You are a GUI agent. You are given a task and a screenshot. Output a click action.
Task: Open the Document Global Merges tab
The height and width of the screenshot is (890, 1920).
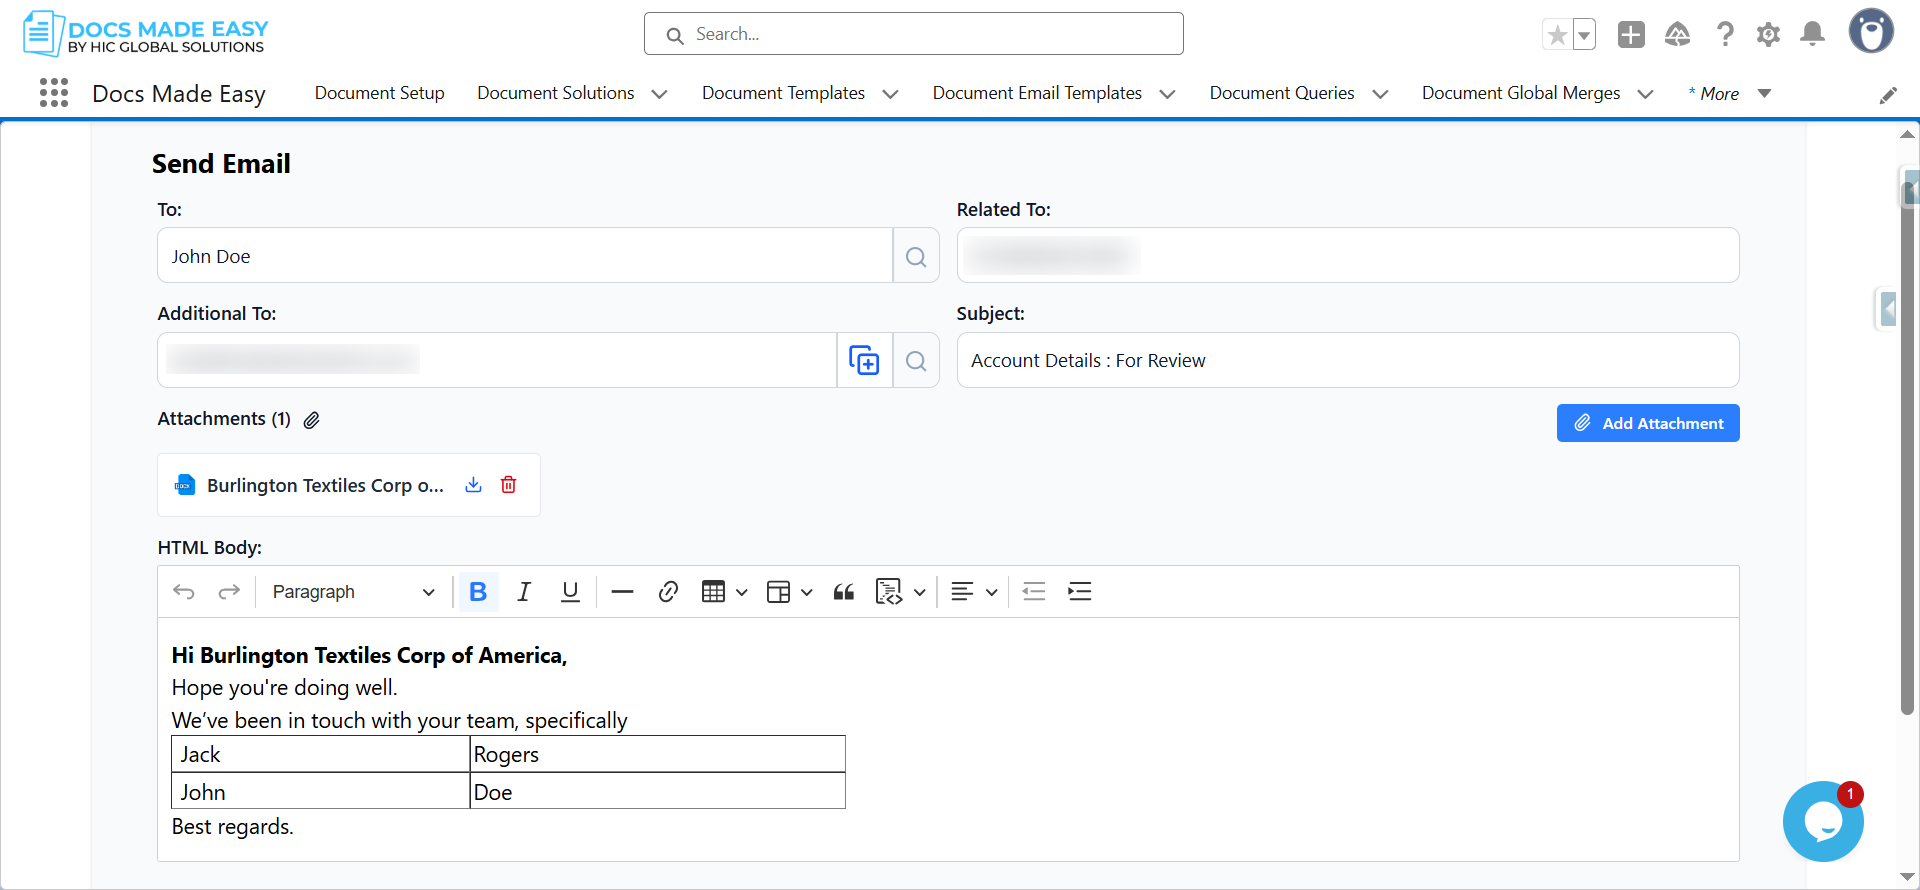click(1521, 93)
